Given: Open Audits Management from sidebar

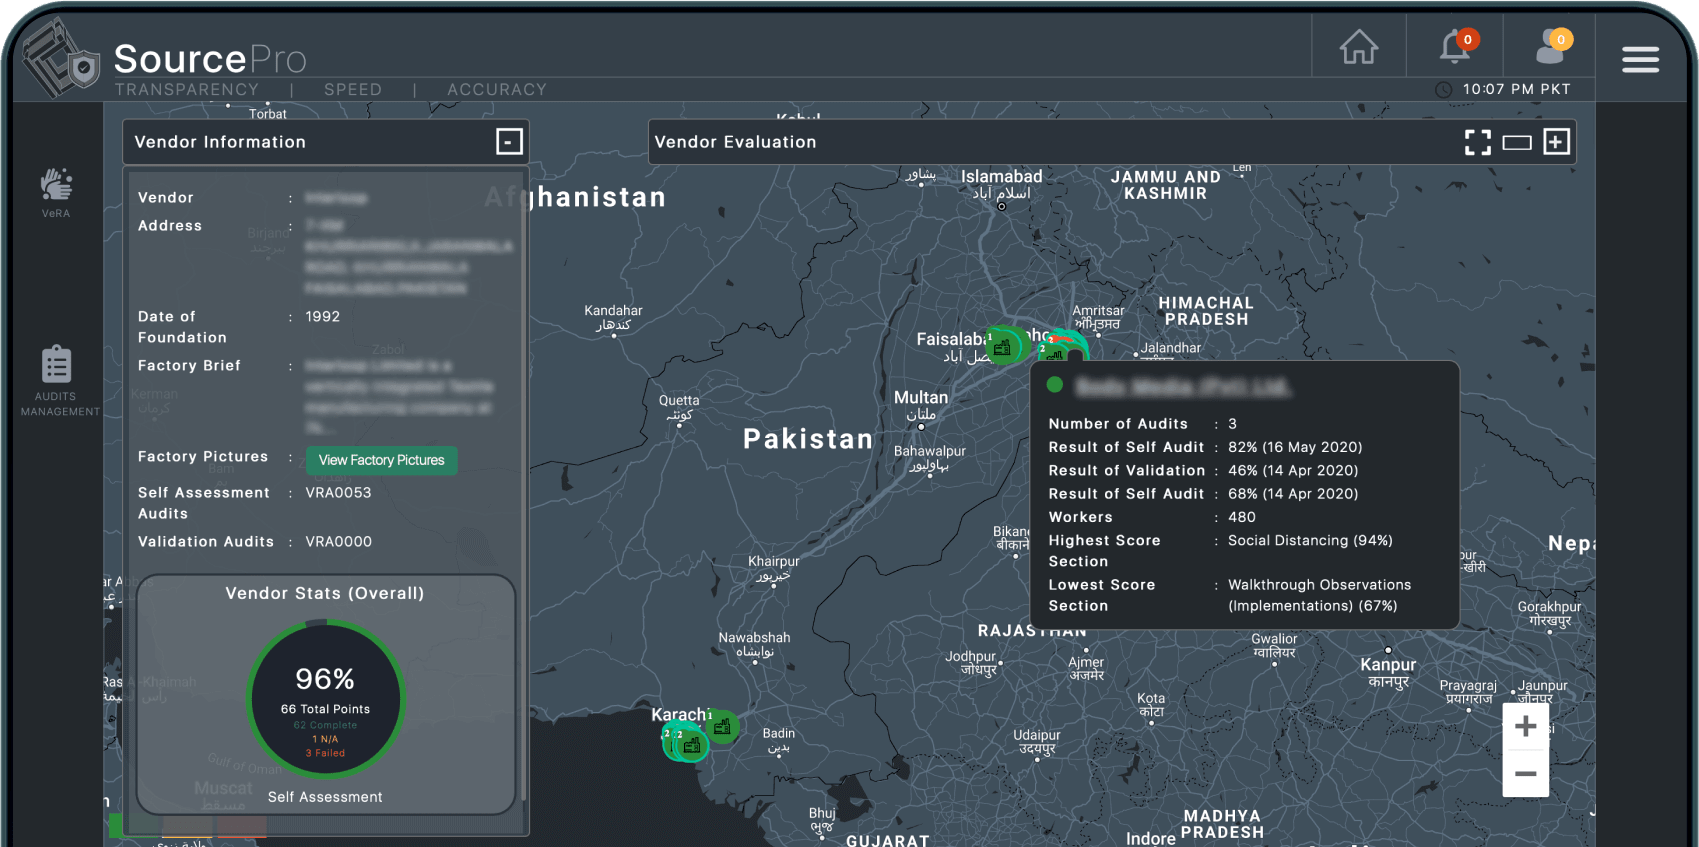Looking at the screenshot, I should (x=58, y=381).
